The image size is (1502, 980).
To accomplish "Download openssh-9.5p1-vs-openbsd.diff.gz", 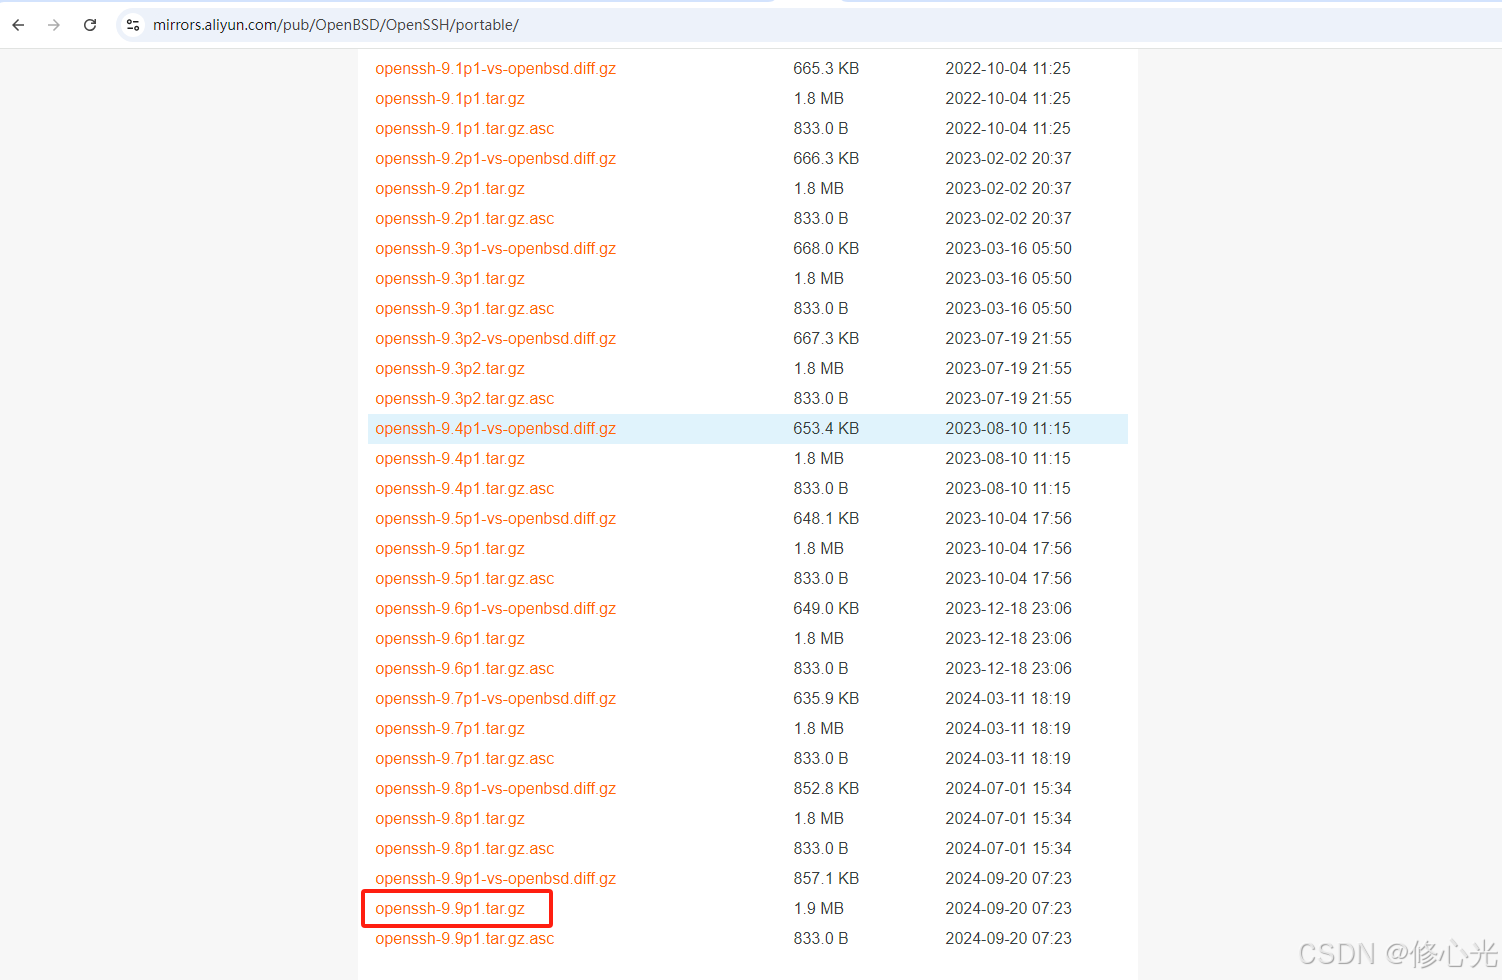I will pyautogui.click(x=495, y=518).
